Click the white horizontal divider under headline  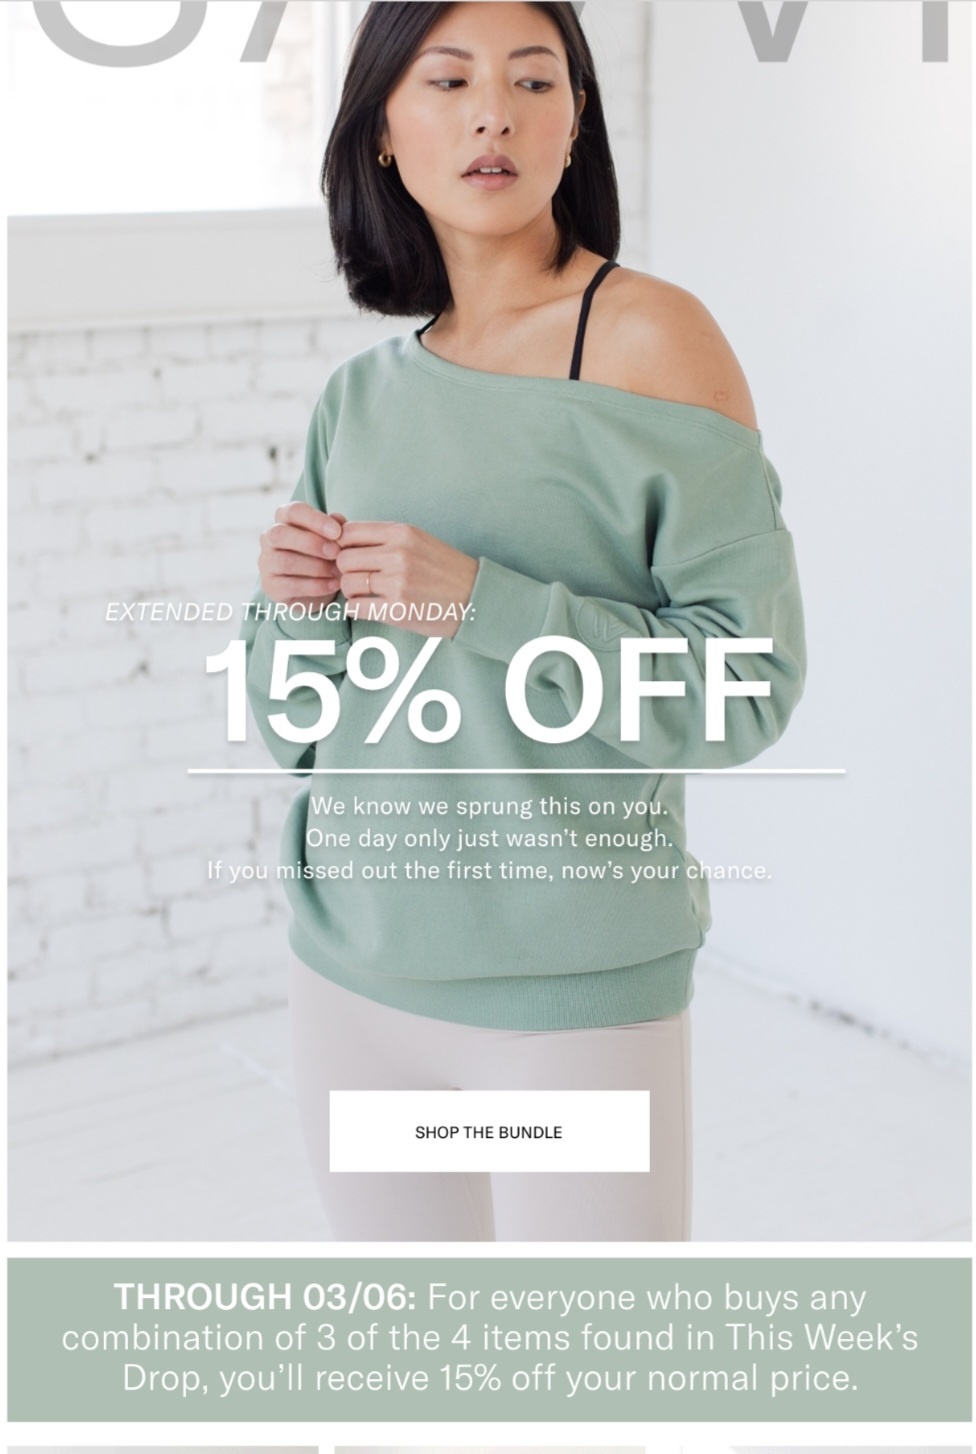516,772
